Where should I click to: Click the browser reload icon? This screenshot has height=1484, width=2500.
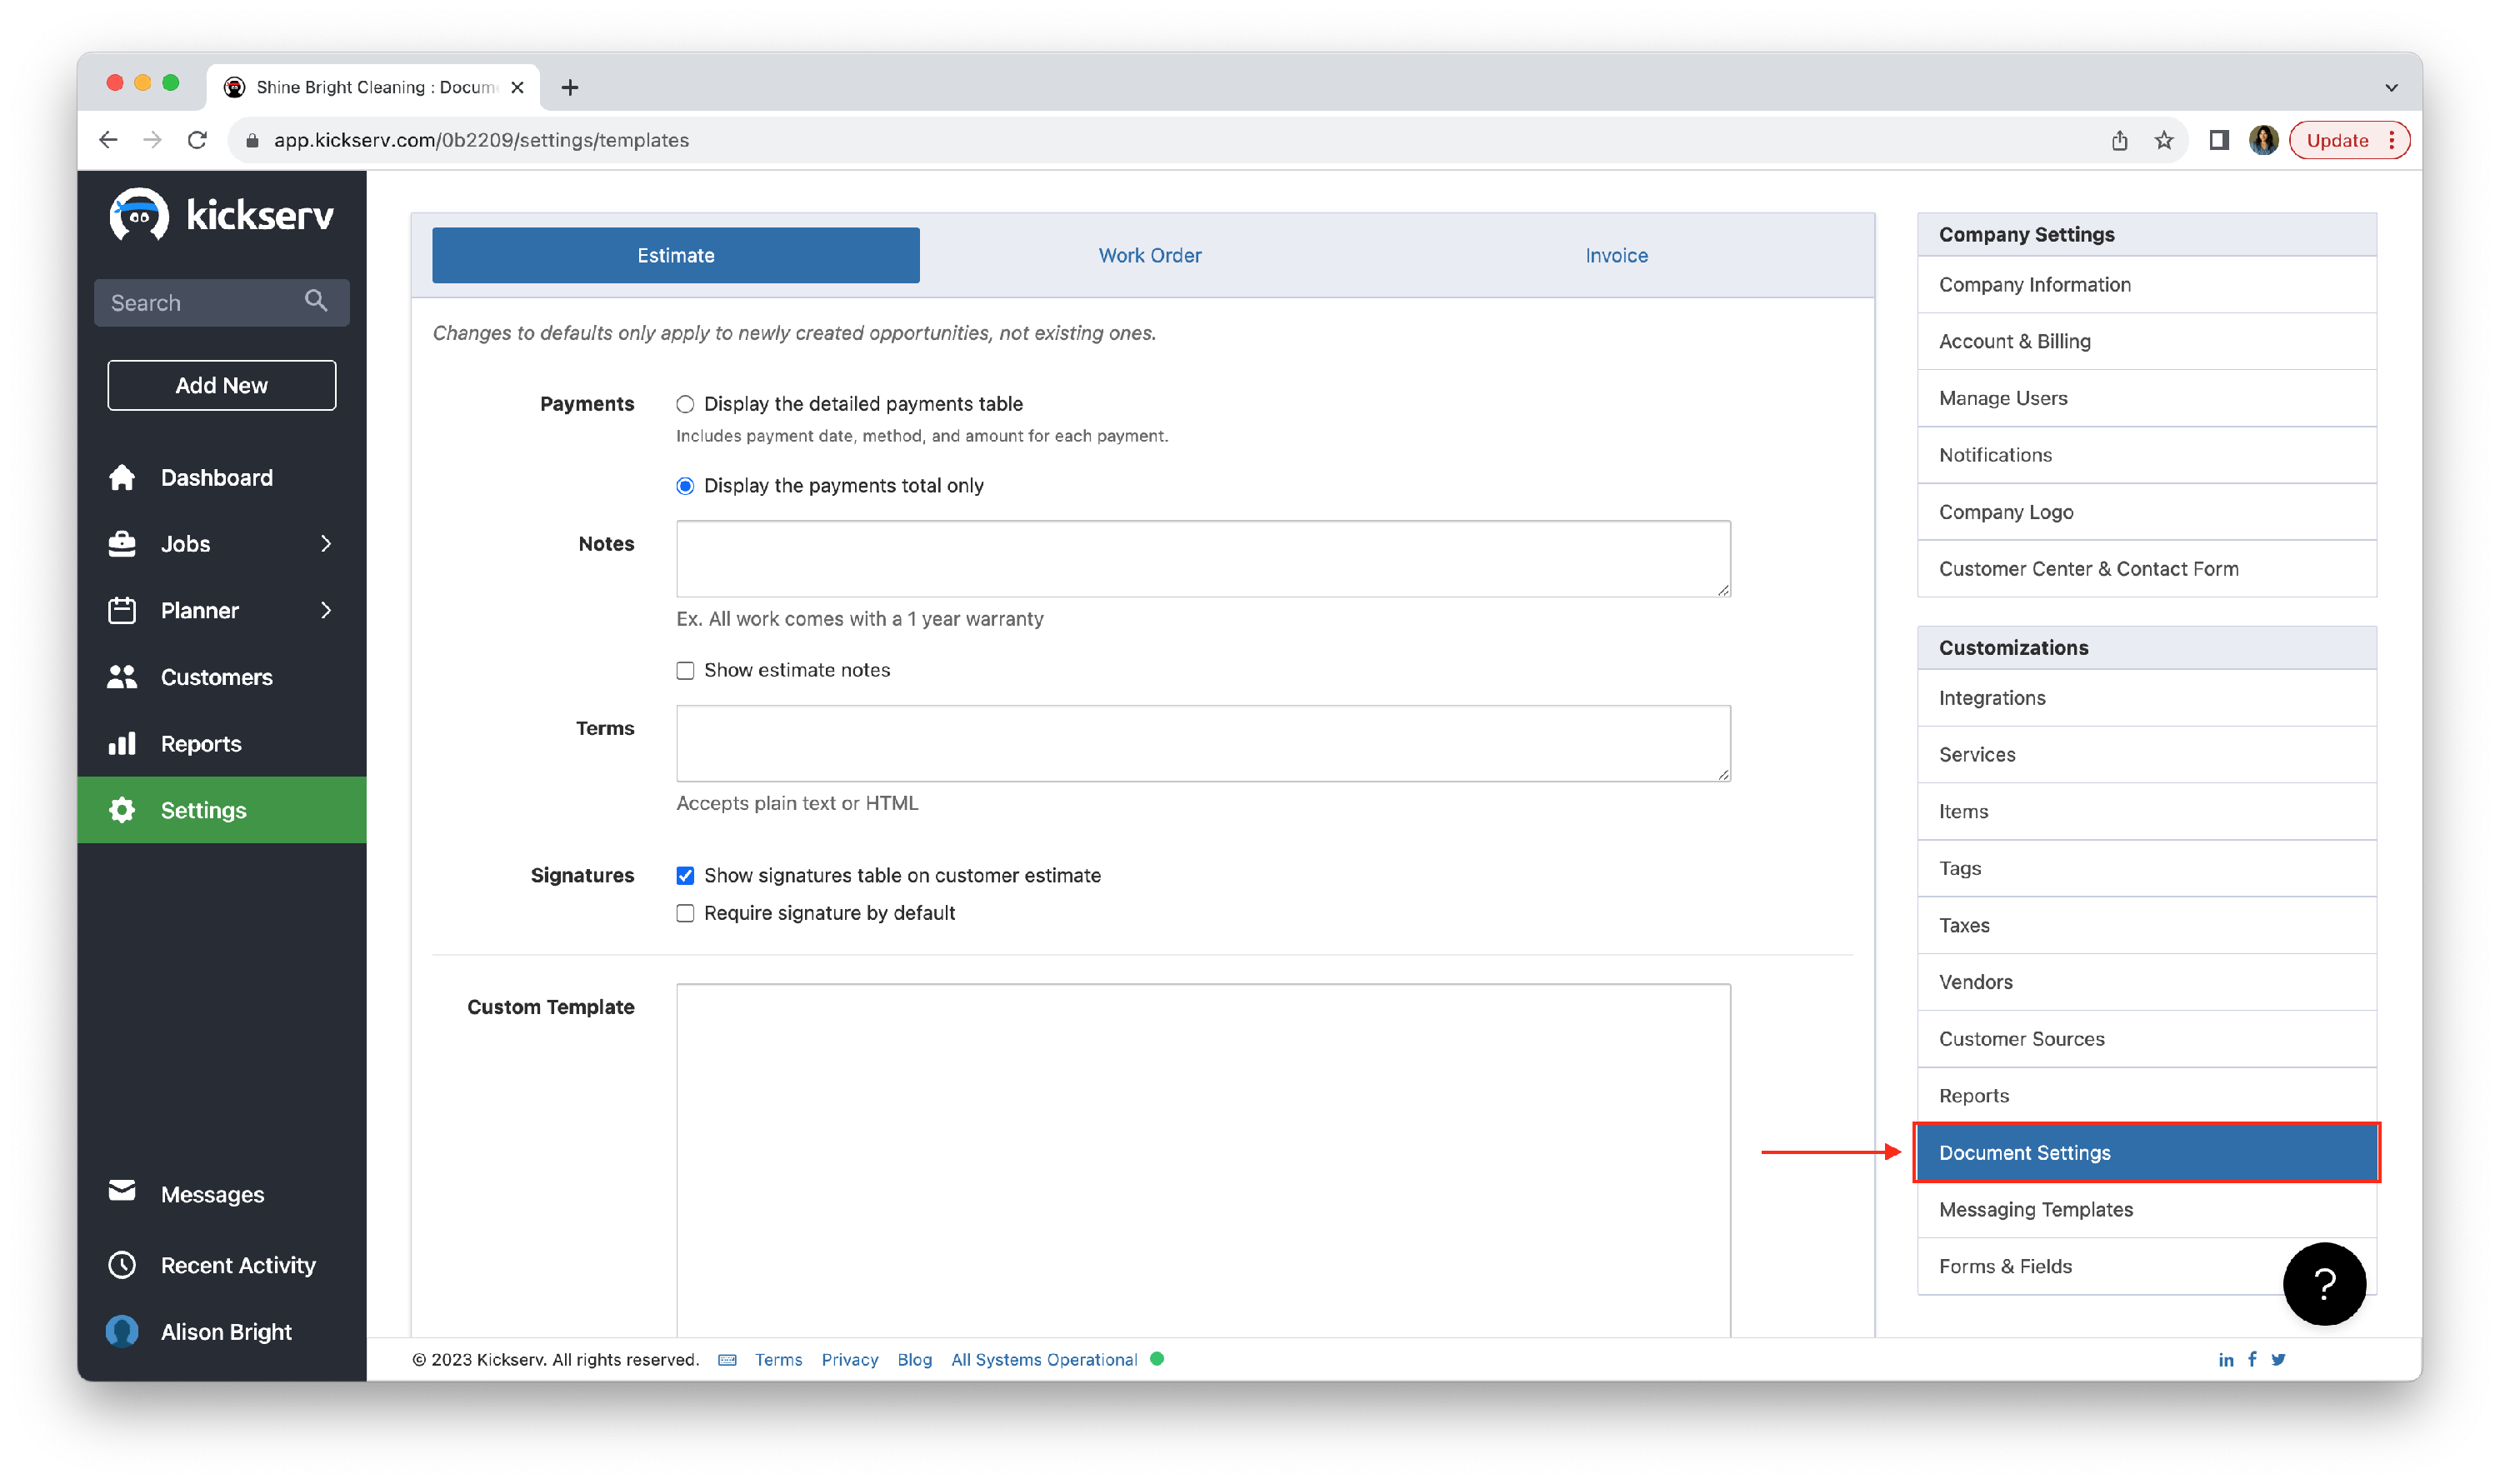click(197, 140)
